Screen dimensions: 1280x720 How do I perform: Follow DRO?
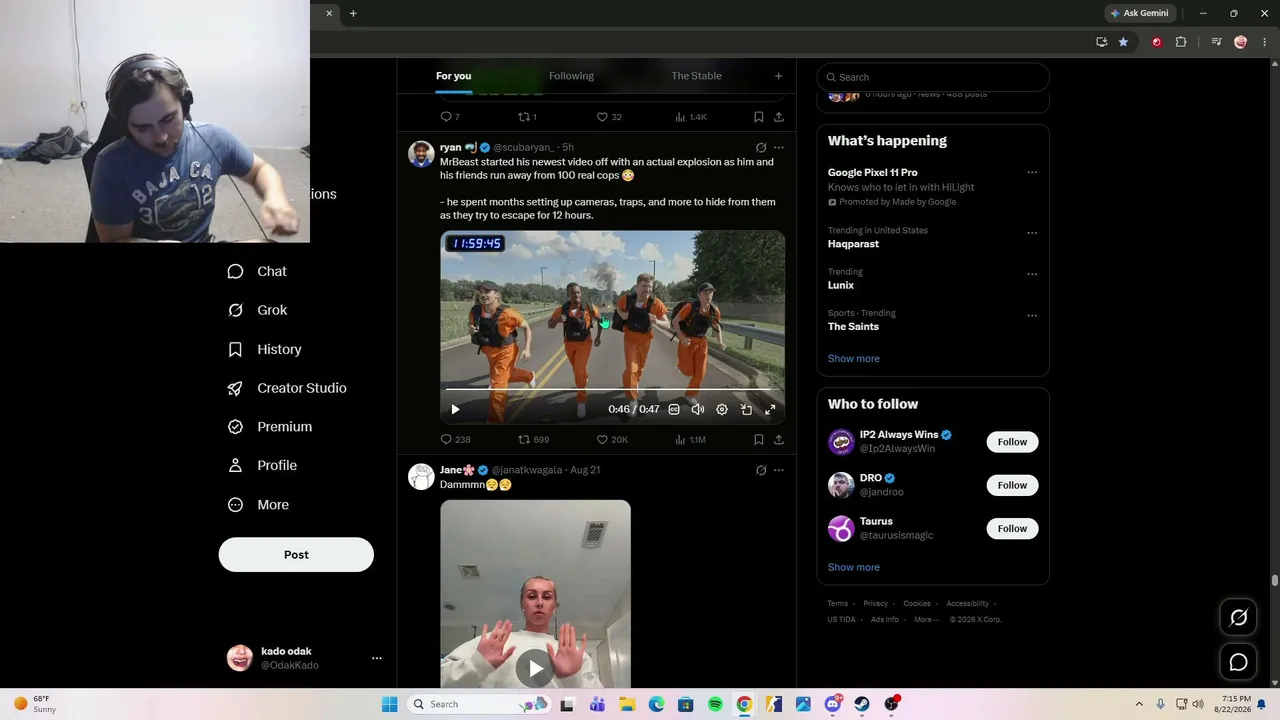click(x=1012, y=485)
